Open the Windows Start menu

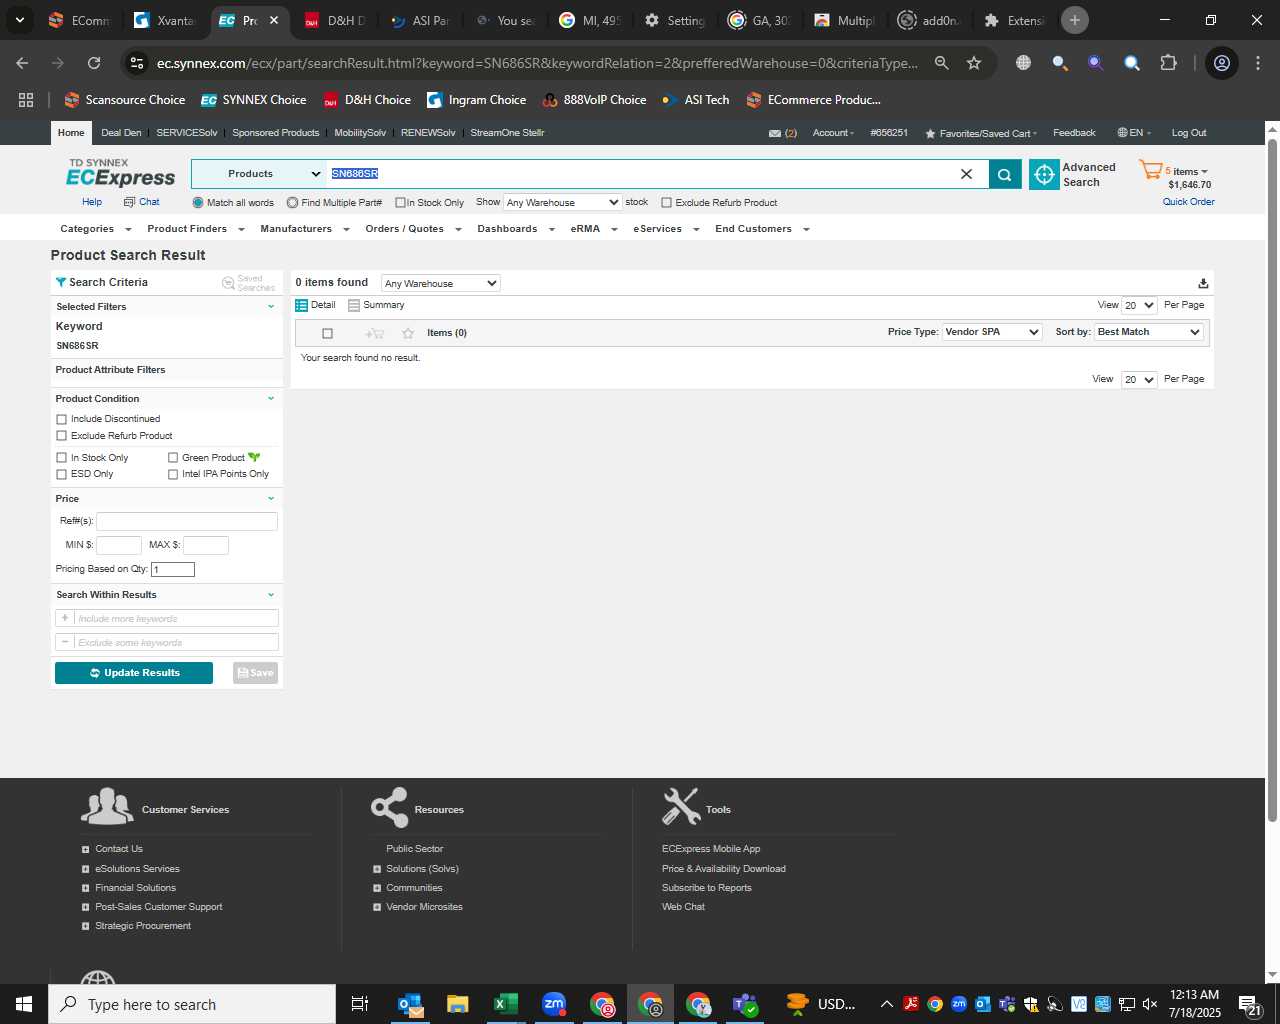pos(24,1004)
